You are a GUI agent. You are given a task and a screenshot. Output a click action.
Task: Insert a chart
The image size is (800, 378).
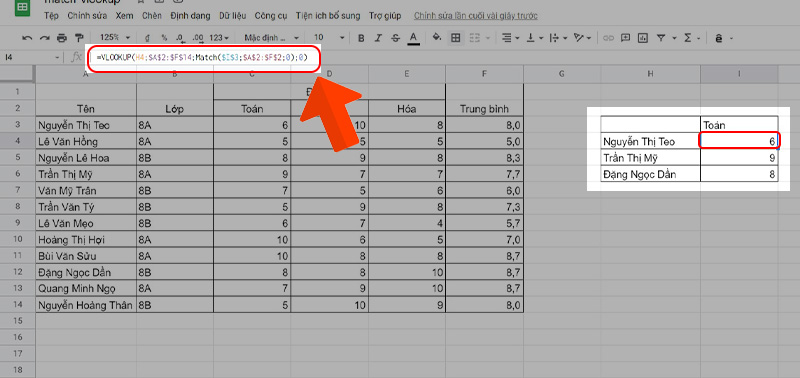[643, 38]
